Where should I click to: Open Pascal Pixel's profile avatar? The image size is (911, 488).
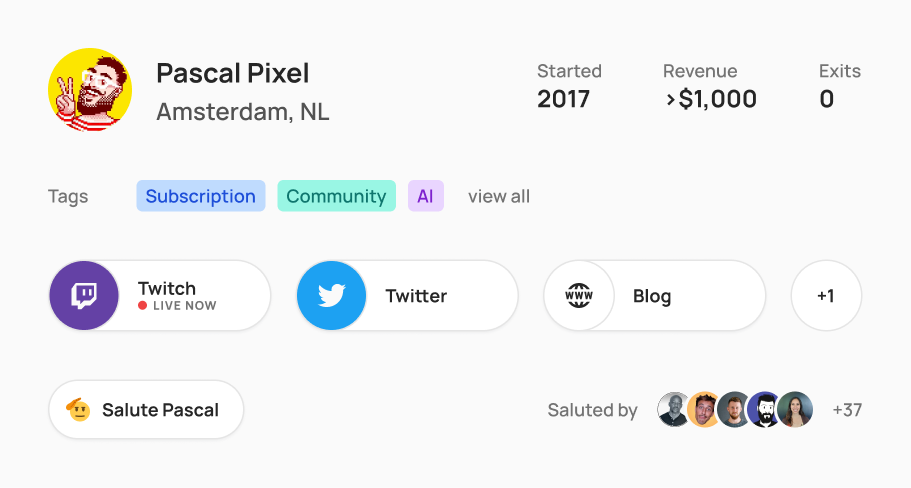click(90, 89)
